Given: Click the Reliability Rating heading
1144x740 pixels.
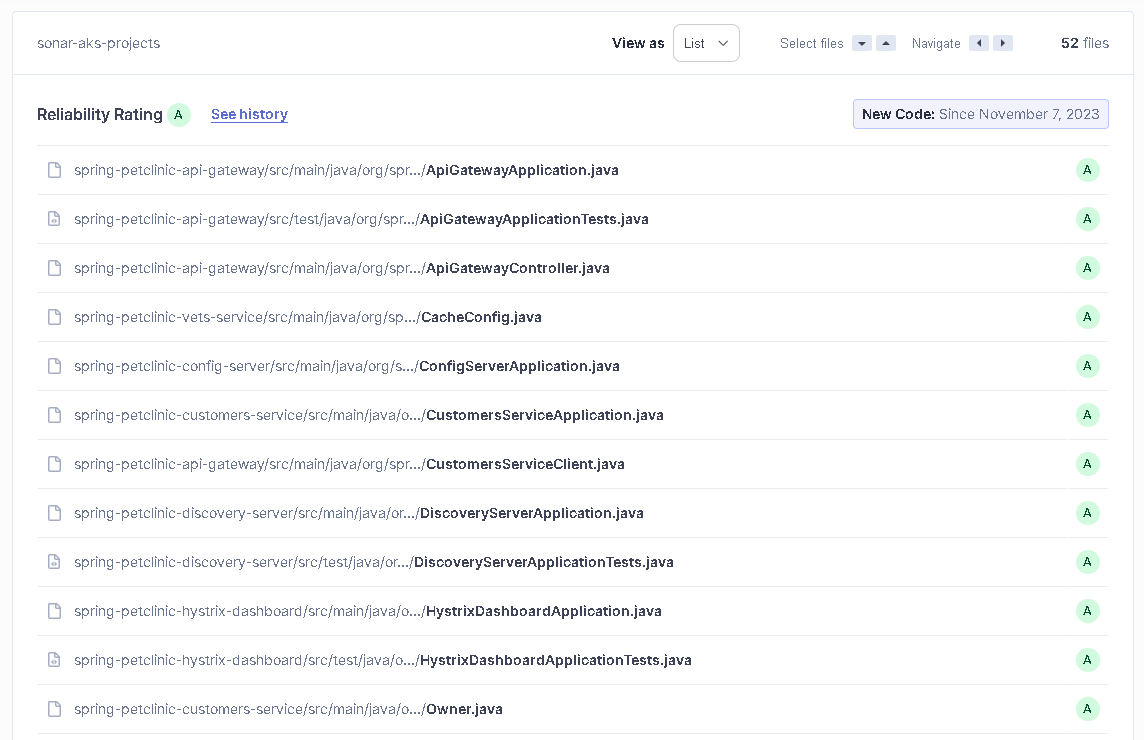Looking at the screenshot, I should coord(100,115).
